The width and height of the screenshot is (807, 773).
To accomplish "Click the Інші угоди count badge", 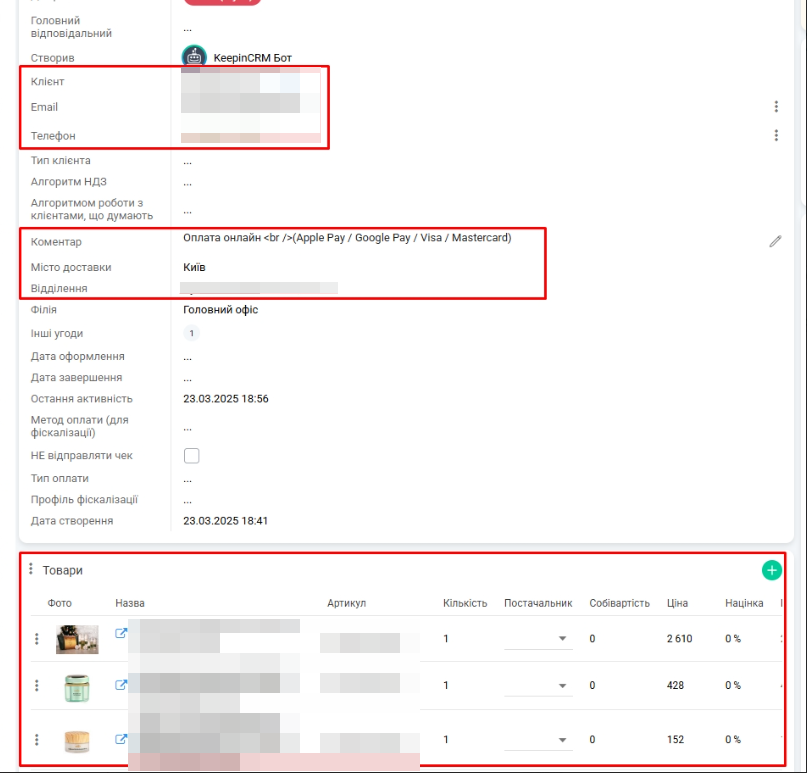I will [191, 333].
